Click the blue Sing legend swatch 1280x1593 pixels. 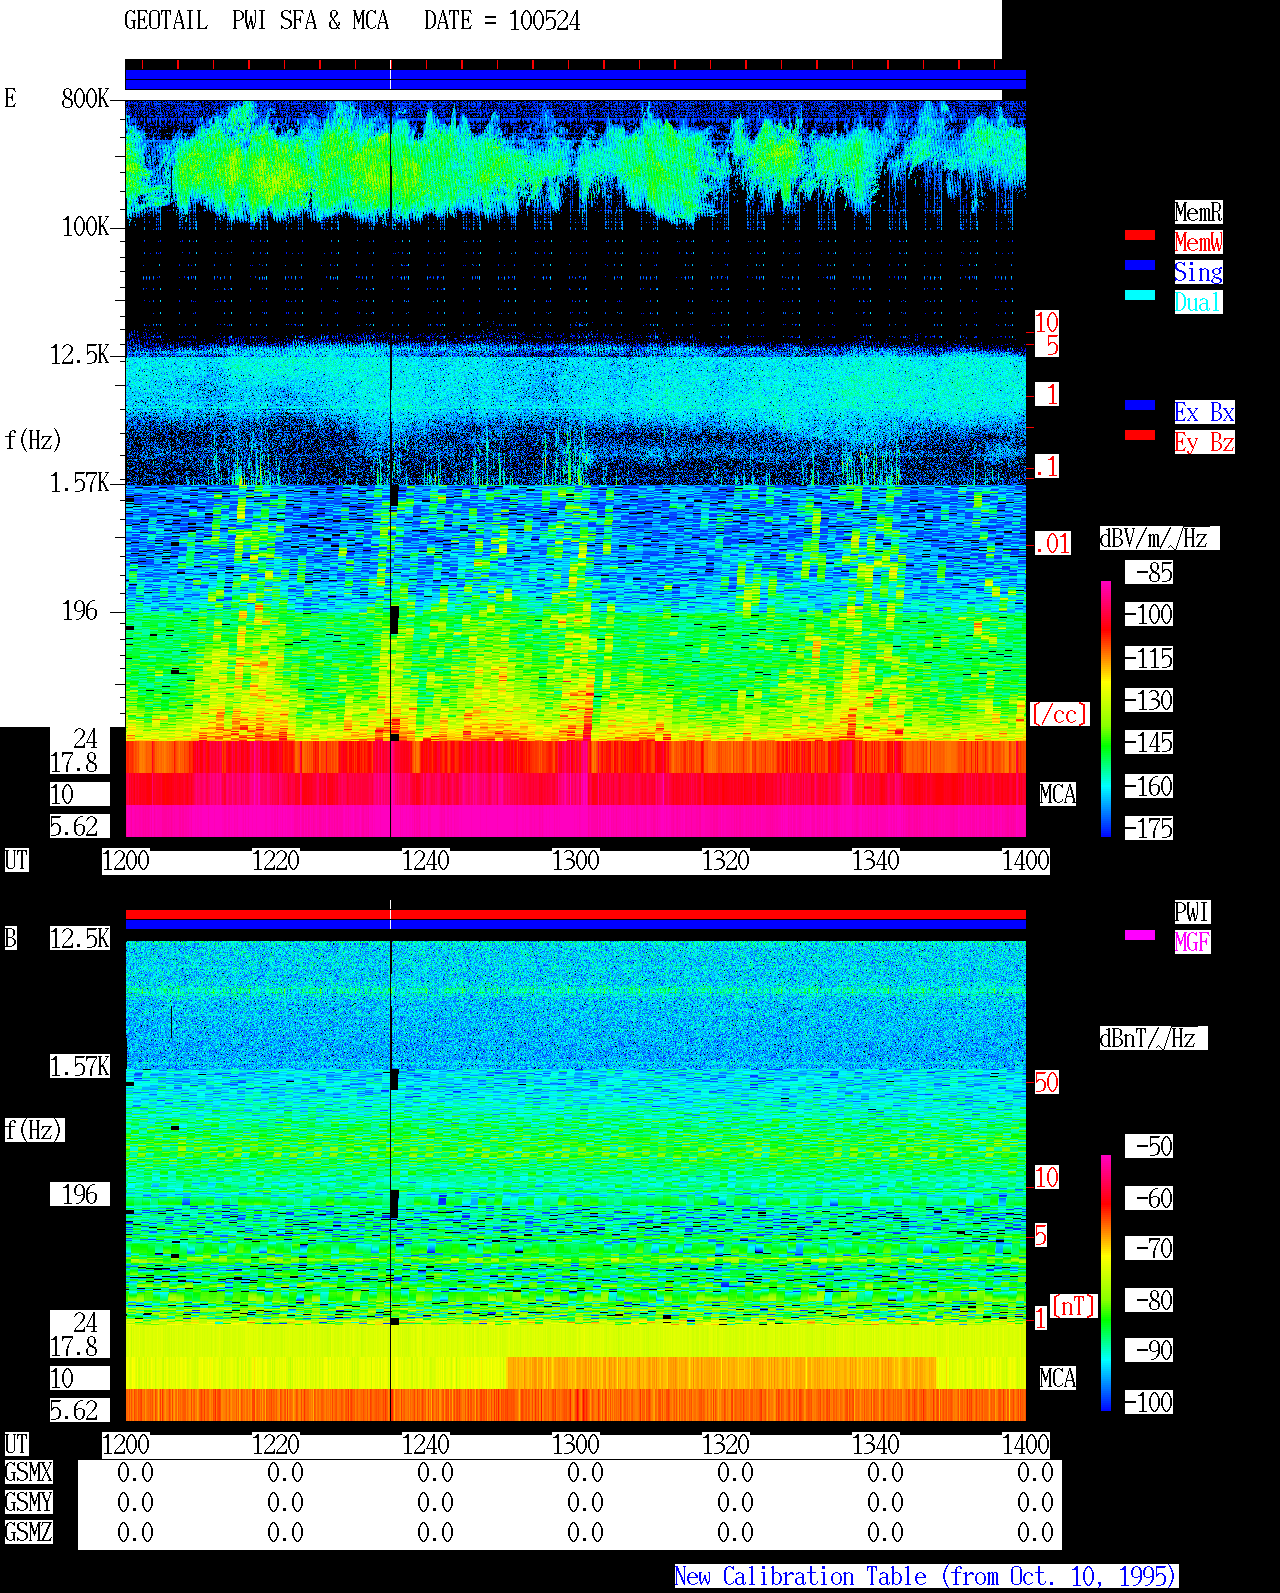pyautogui.click(x=1140, y=265)
